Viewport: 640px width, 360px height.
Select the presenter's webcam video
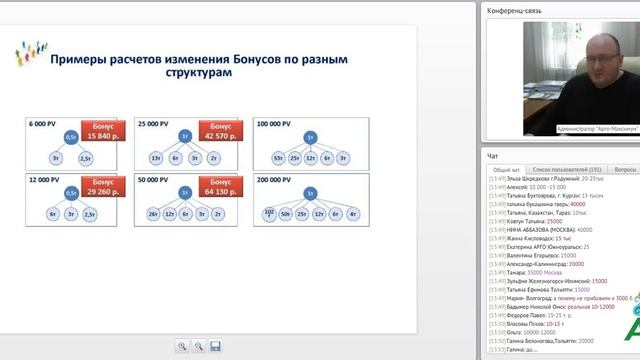(x=582, y=78)
